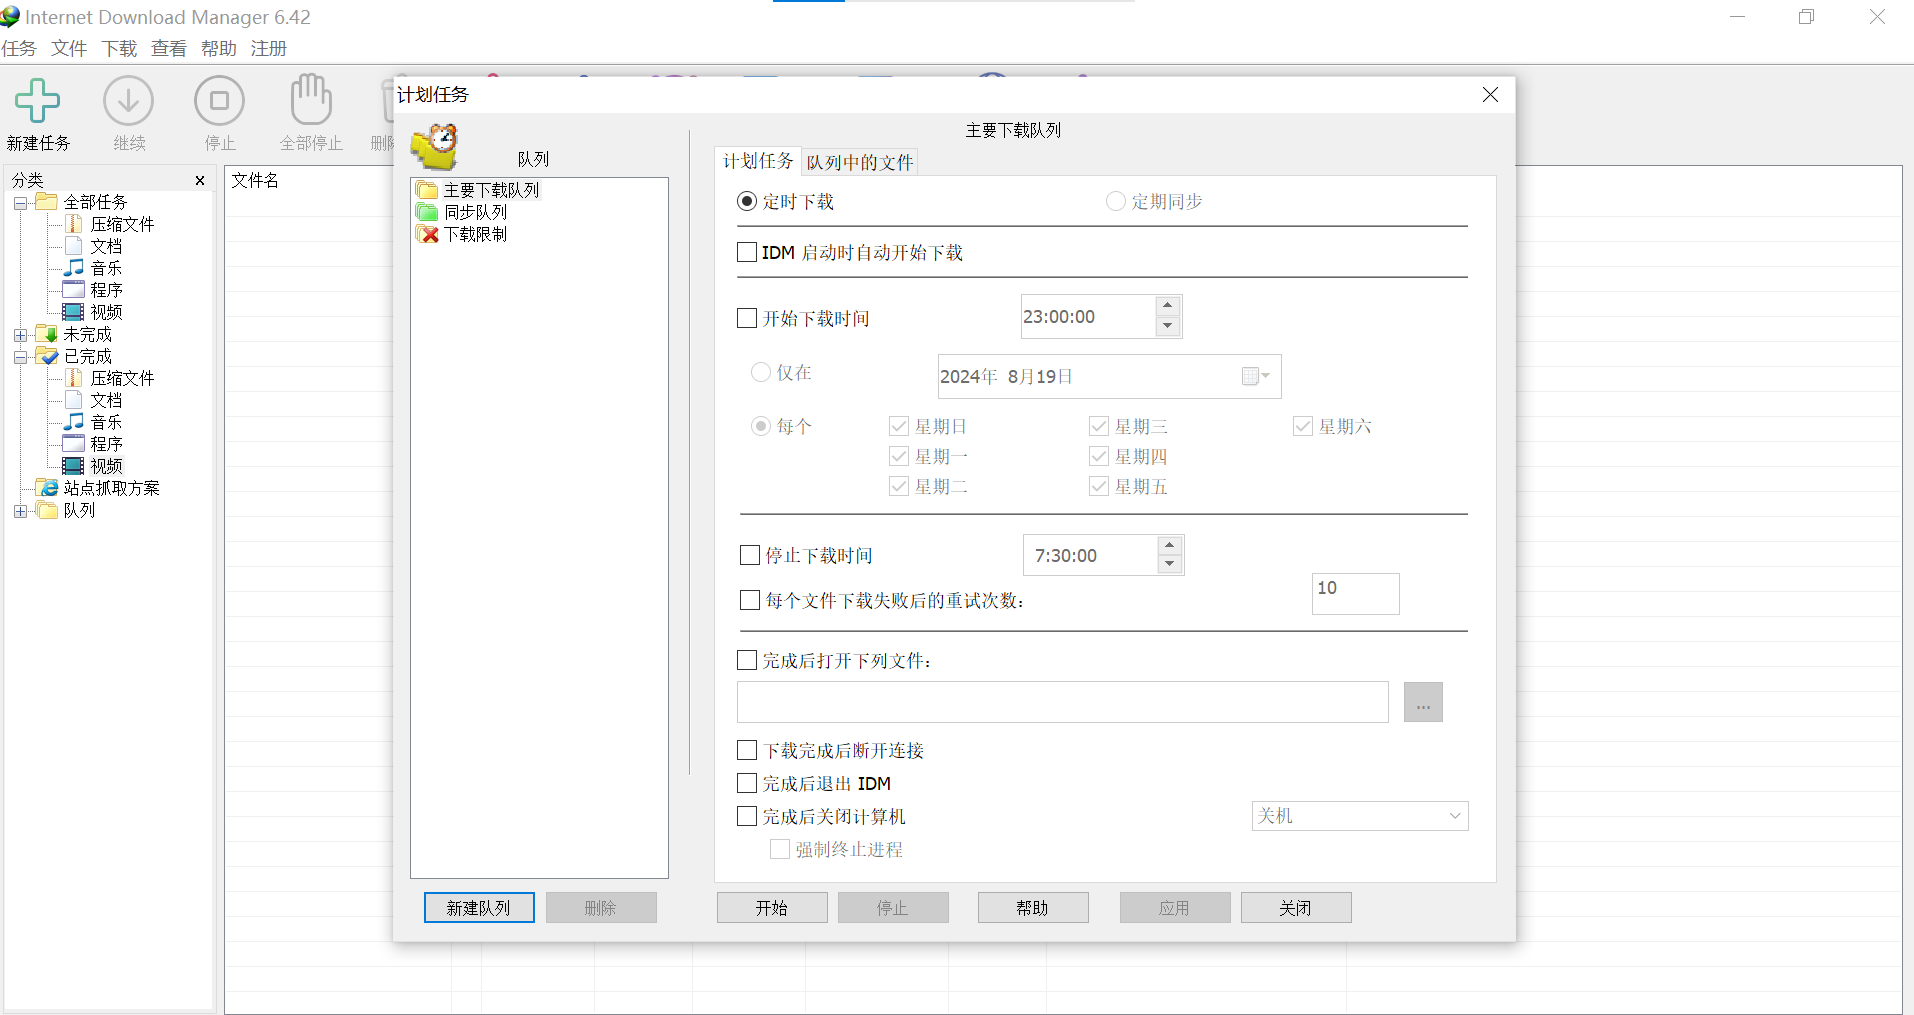Select the 音乐 category under 全部任务

tap(105, 267)
